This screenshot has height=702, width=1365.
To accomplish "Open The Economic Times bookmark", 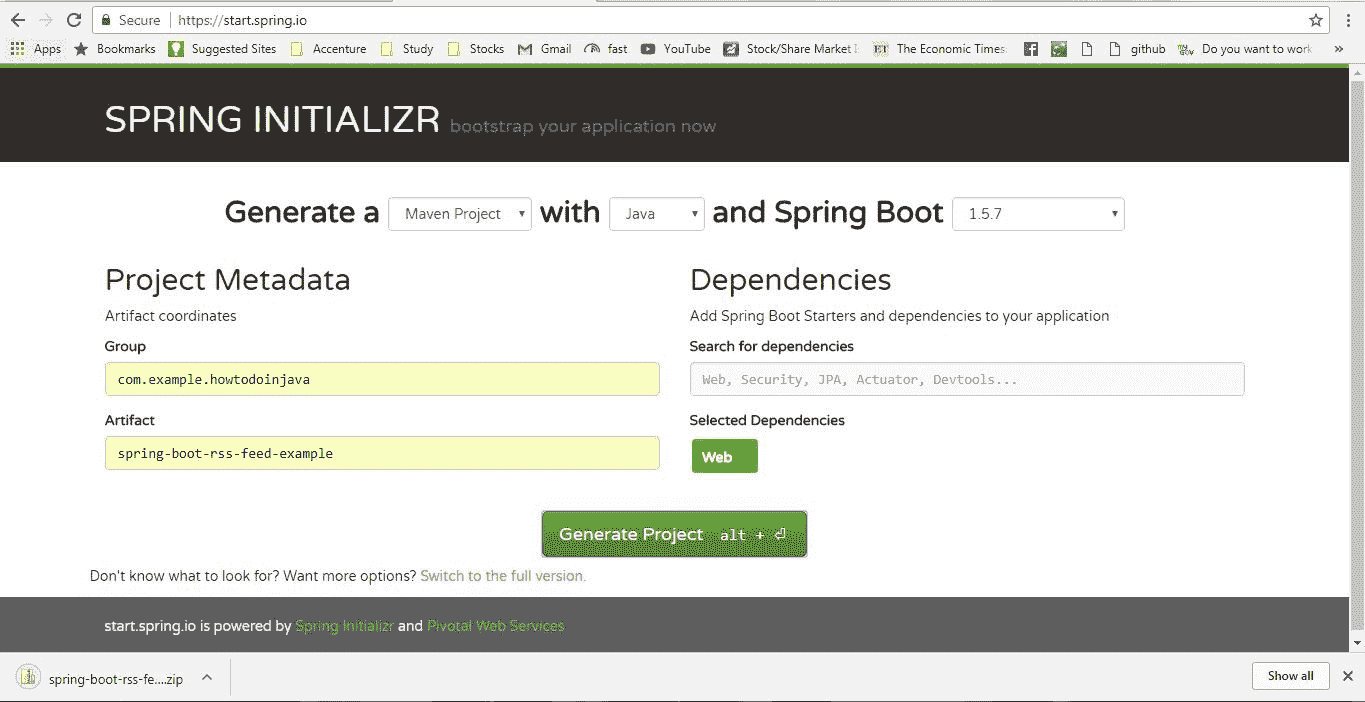I will tap(940, 48).
